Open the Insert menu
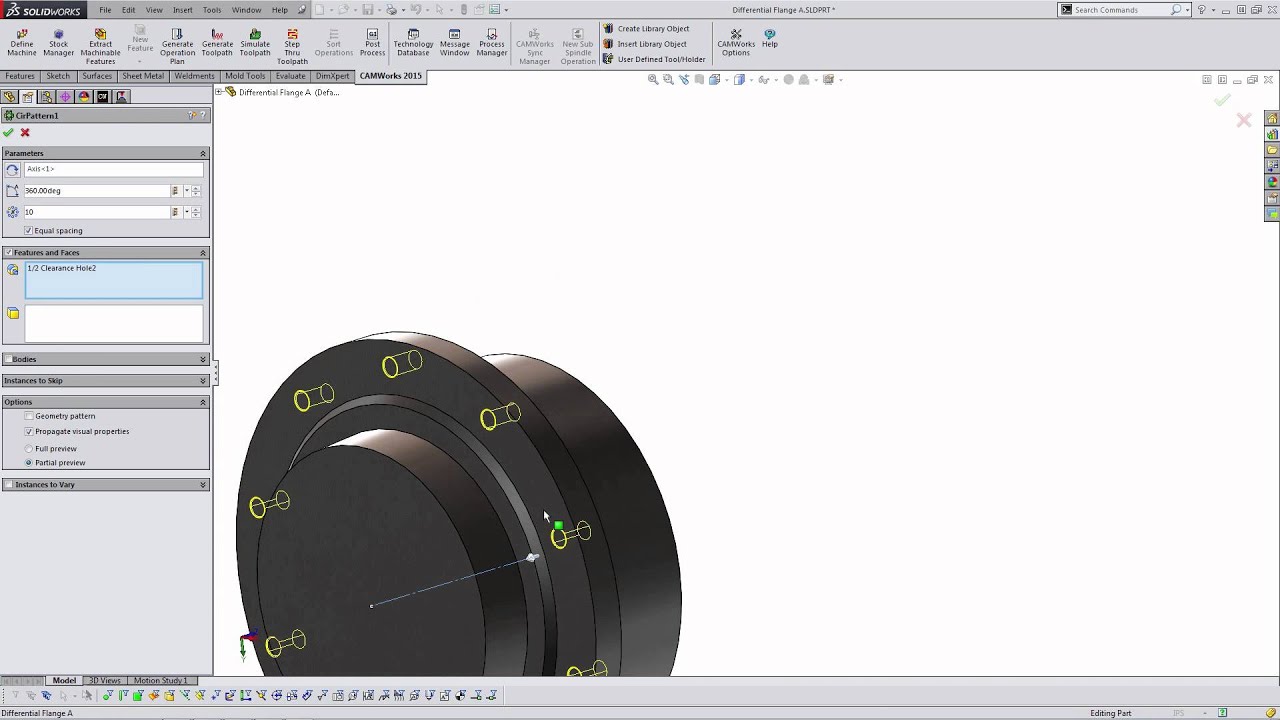This screenshot has width=1280, height=720. click(x=183, y=10)
